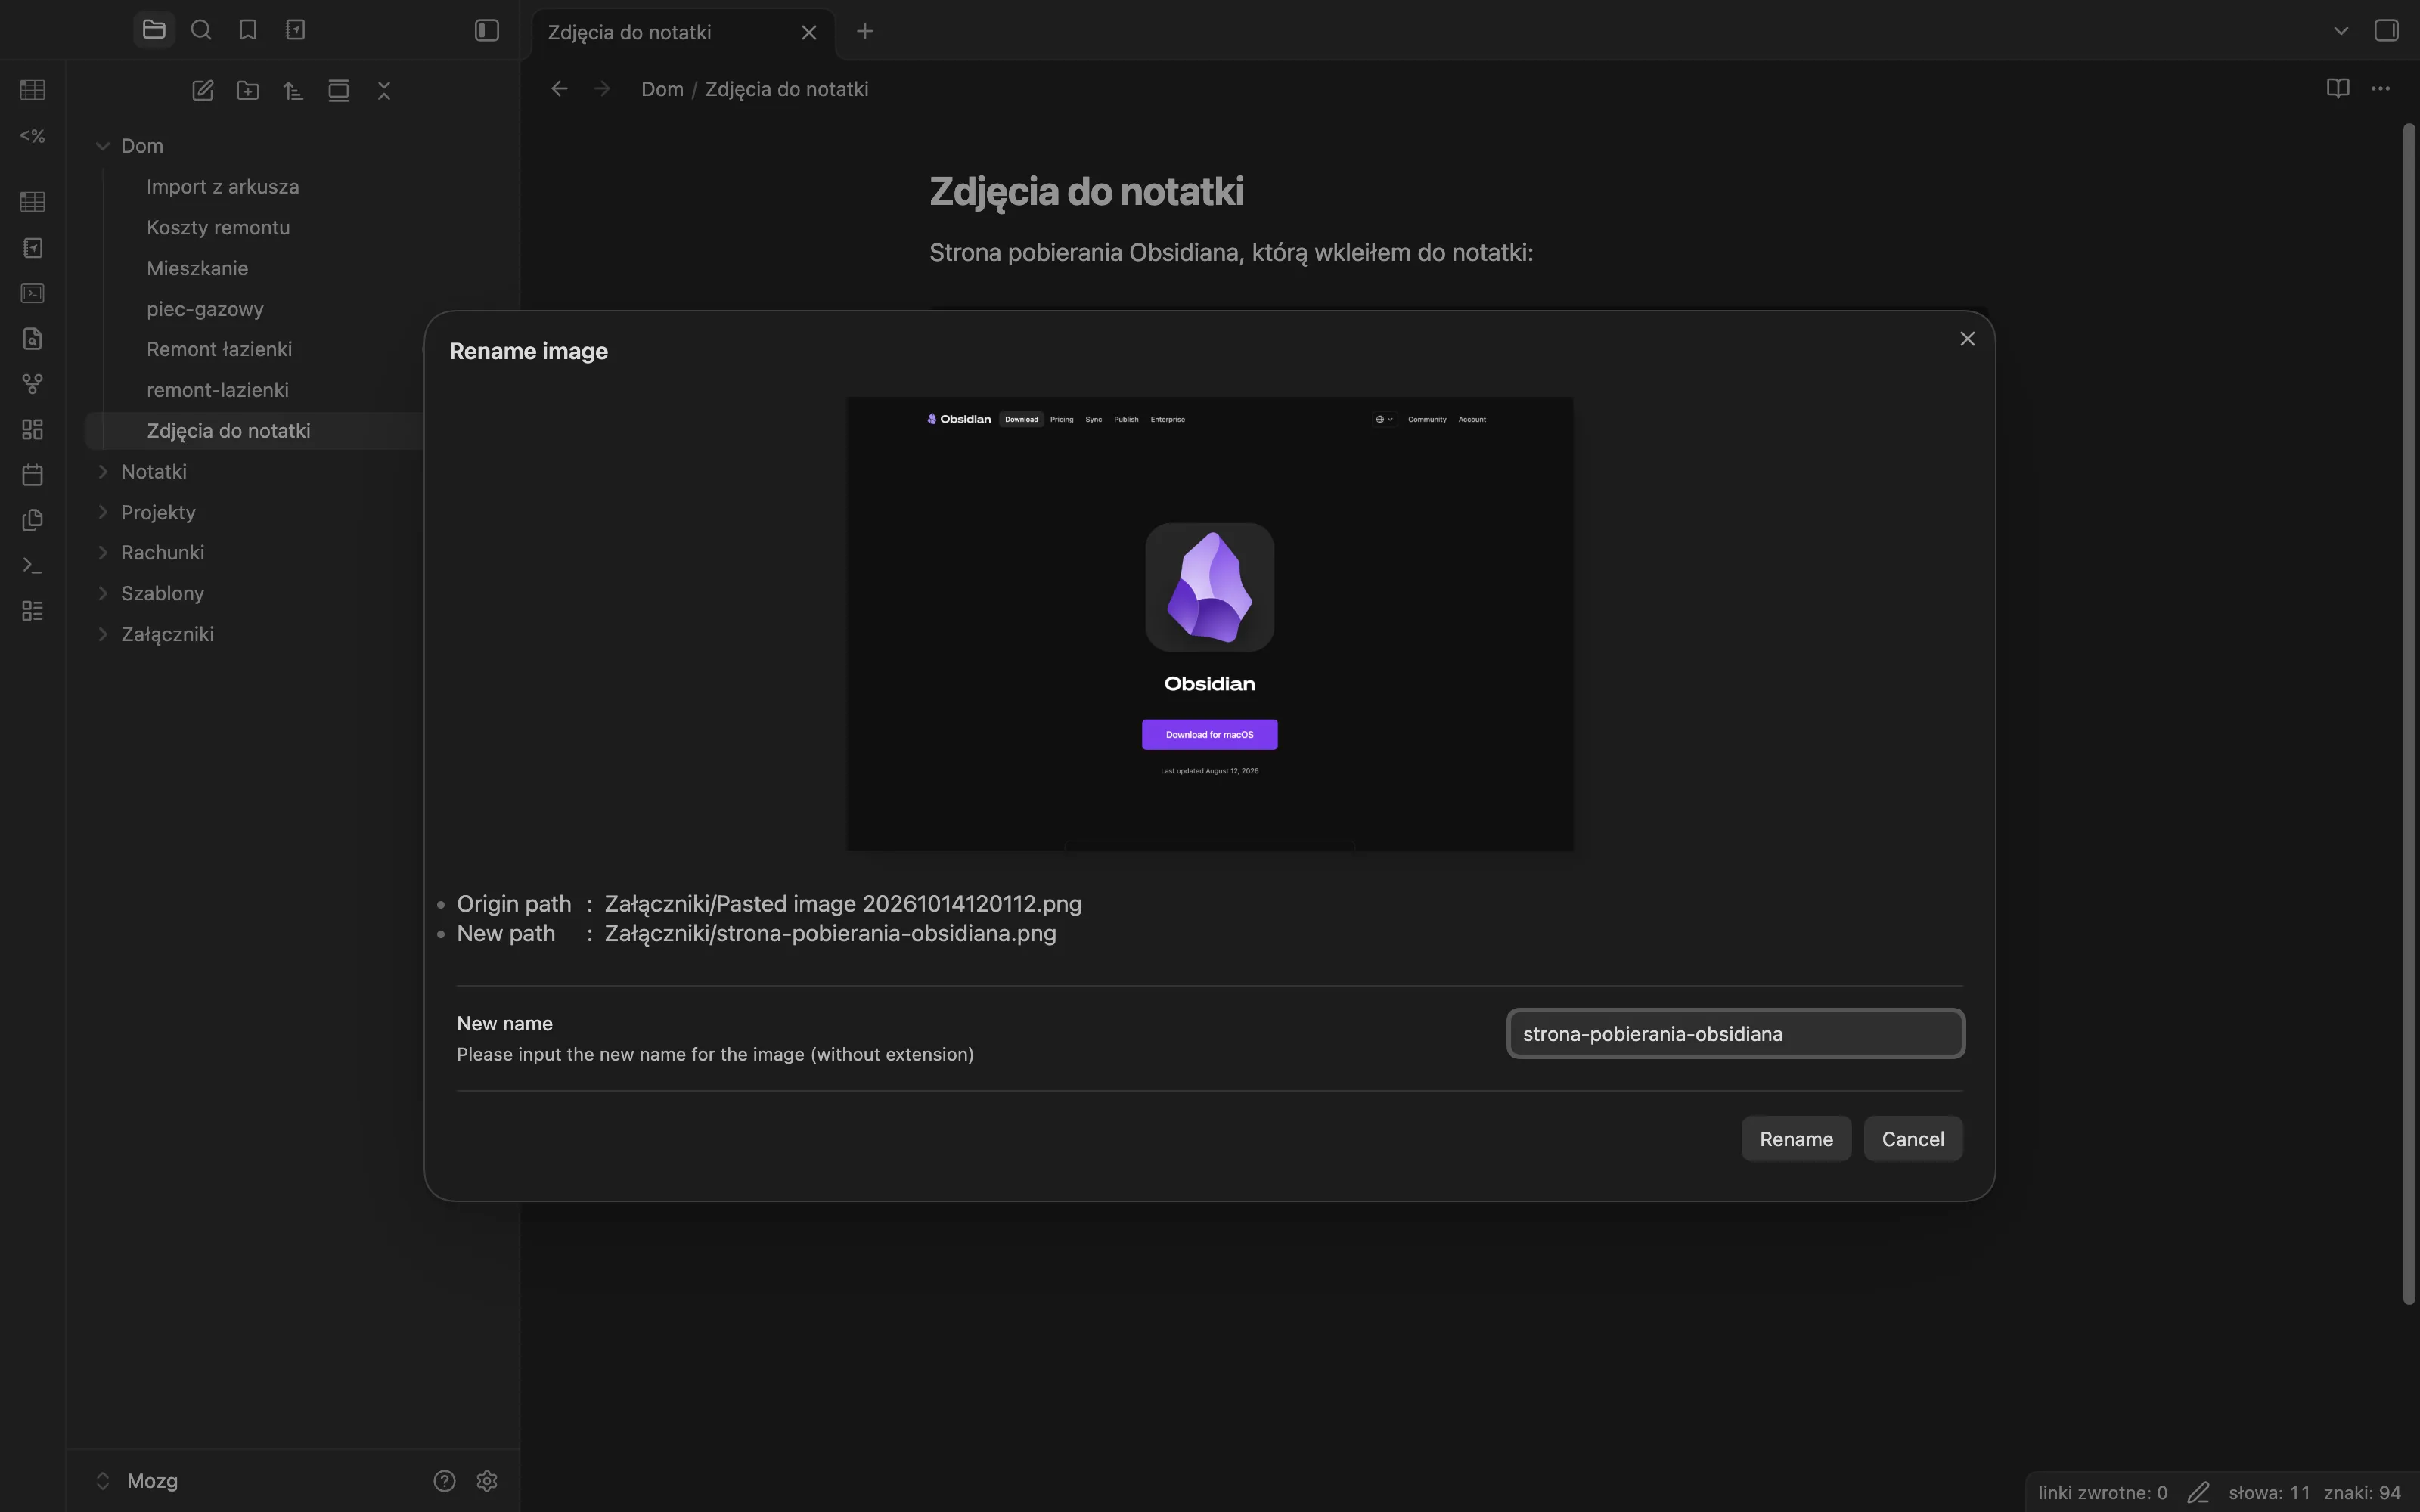Click the Obsidian download page image preview

coord(1210,624)
